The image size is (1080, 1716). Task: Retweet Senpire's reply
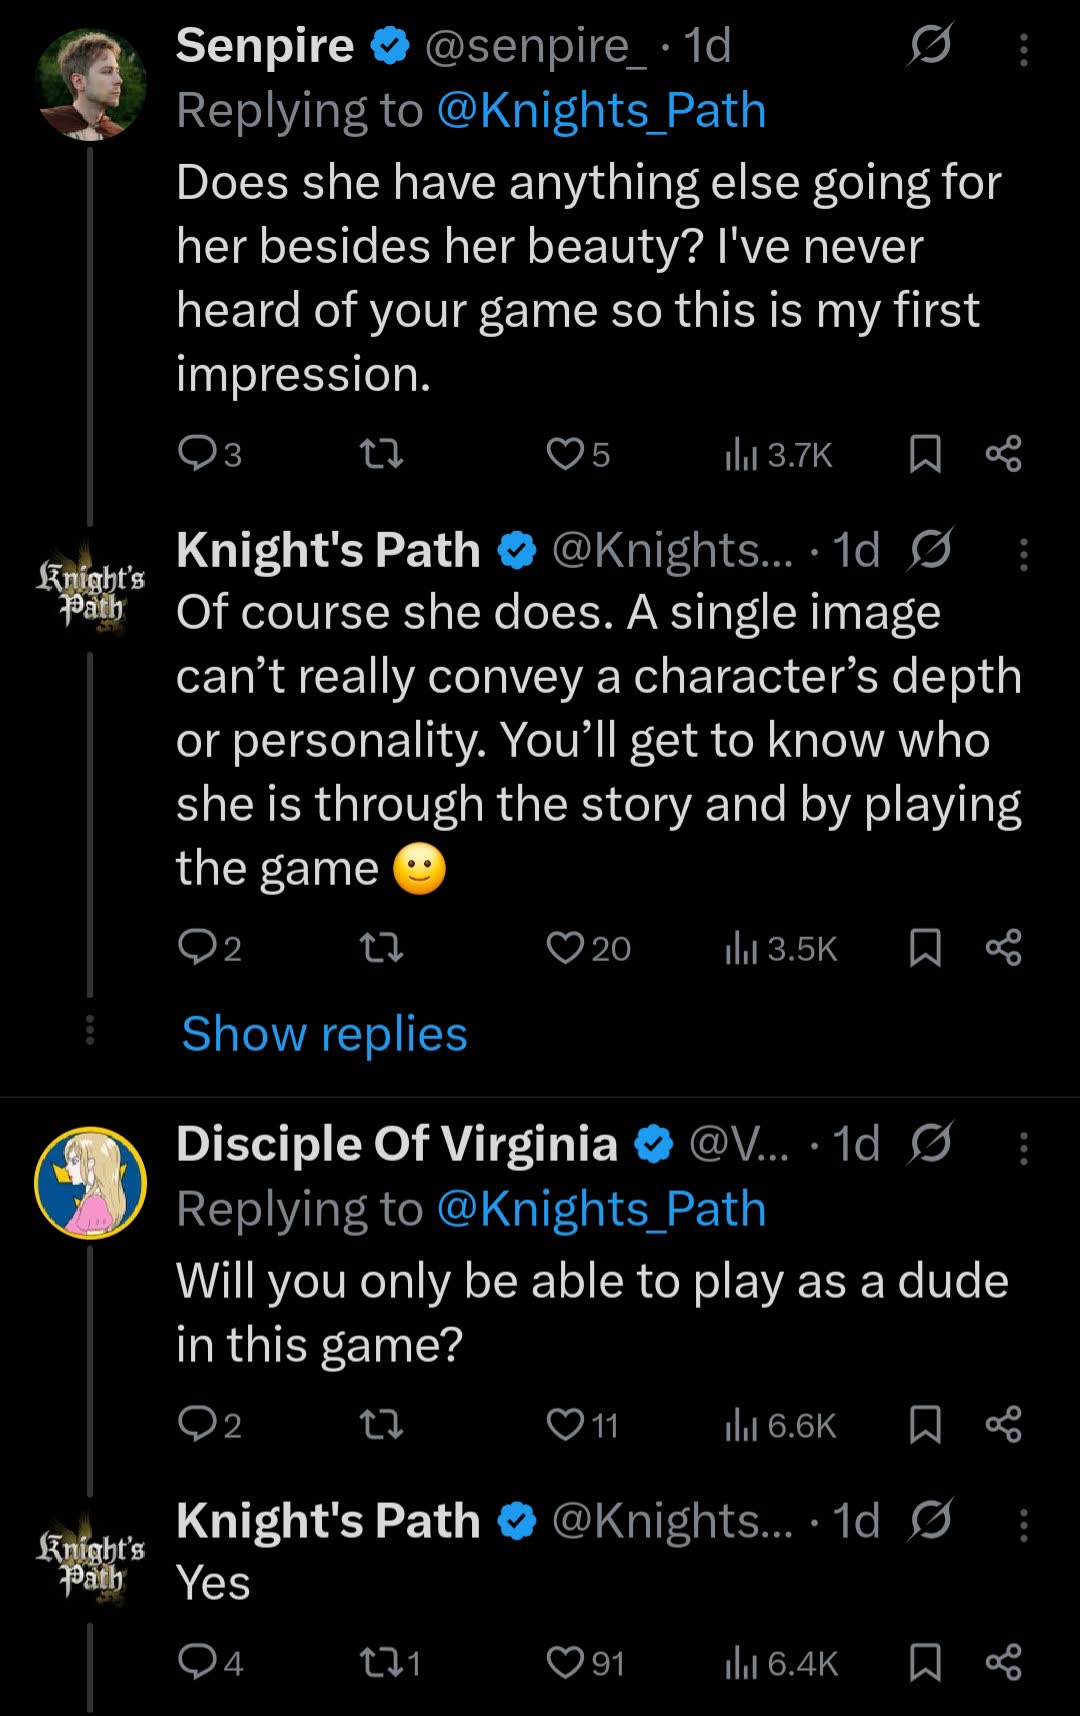click(x=381, y=455)
